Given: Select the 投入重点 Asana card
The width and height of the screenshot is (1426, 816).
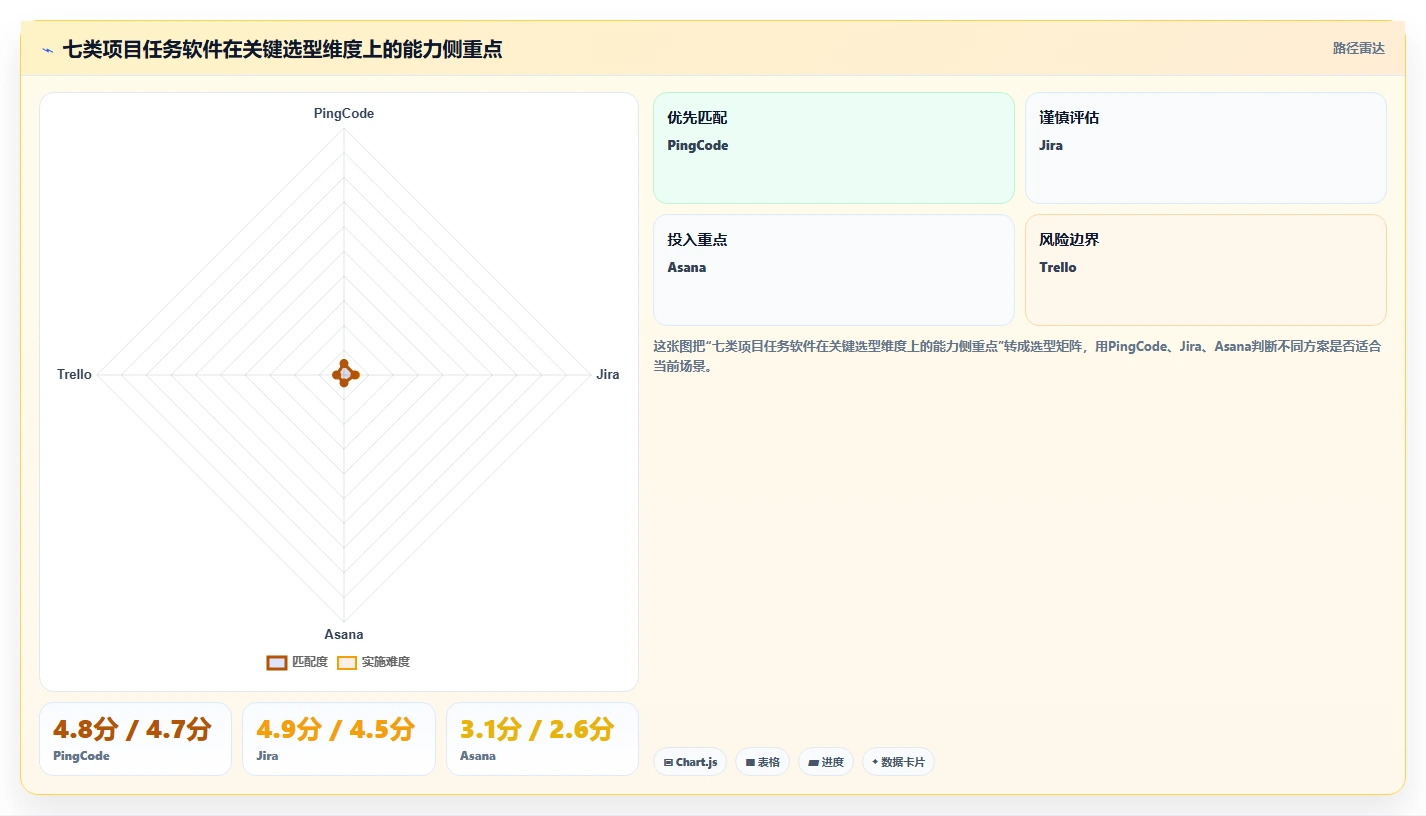Looking at the screenshot, I should [x=834, y=270].
